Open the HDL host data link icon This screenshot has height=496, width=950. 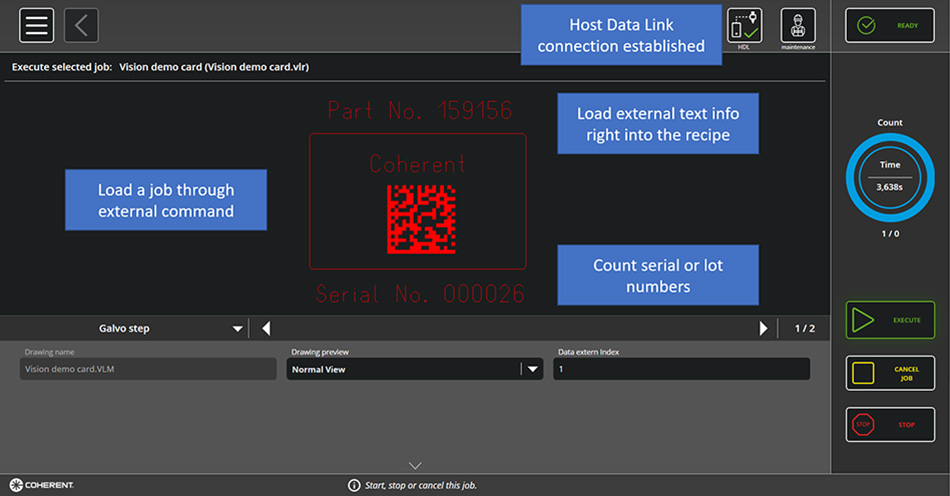[x=744, y=27]
